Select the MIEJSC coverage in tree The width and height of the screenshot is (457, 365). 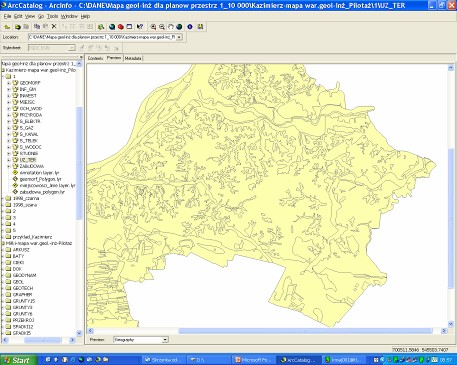pyautogui.click(x=27, y=102)
